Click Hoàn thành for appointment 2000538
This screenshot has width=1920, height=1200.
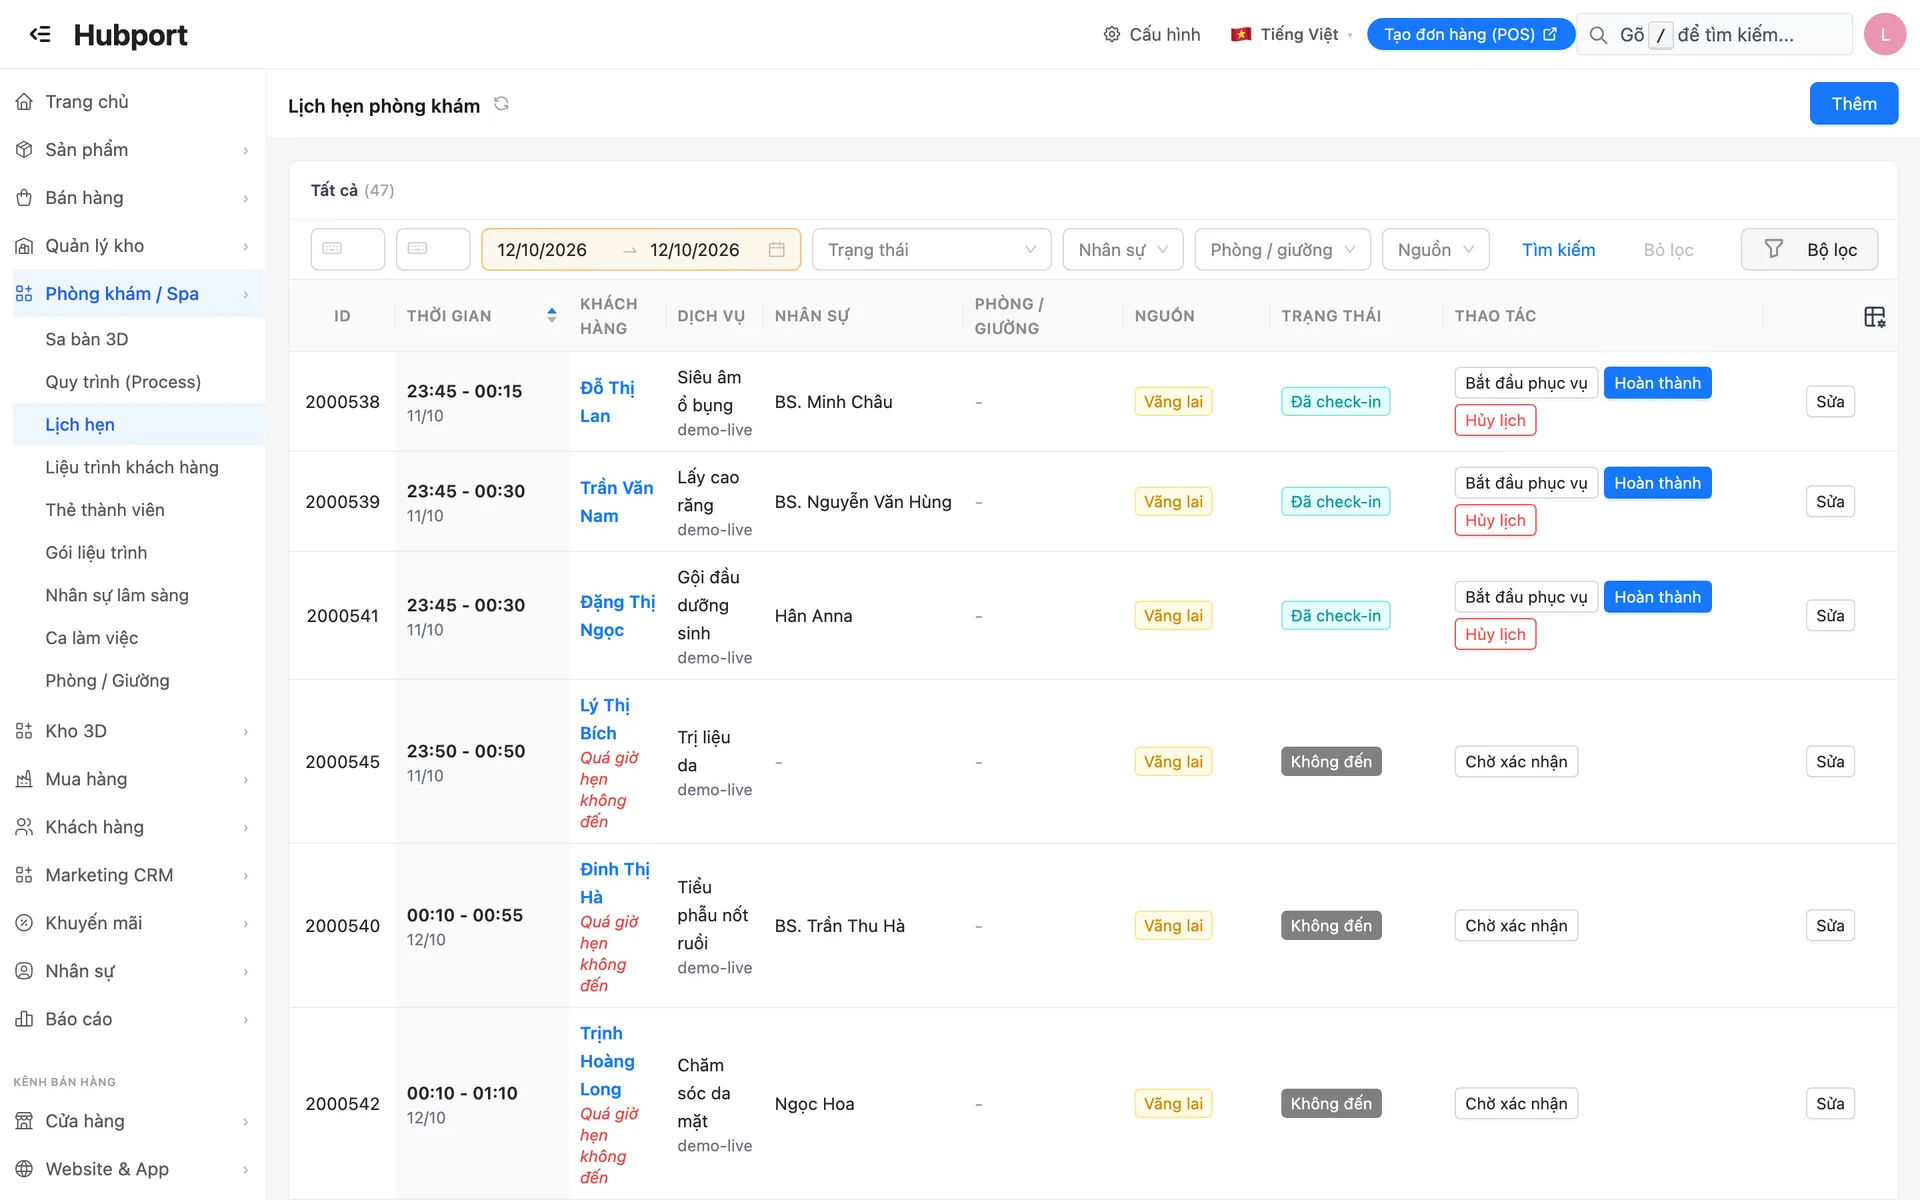tap(1657, 383)
